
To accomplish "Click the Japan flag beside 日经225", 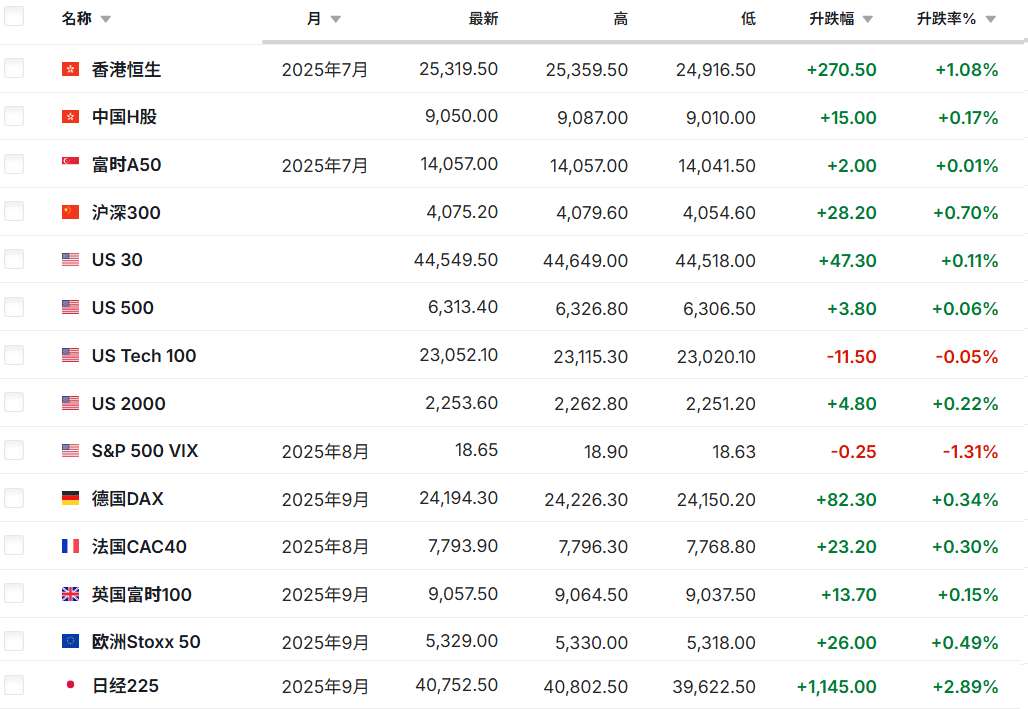I will 70,685.
